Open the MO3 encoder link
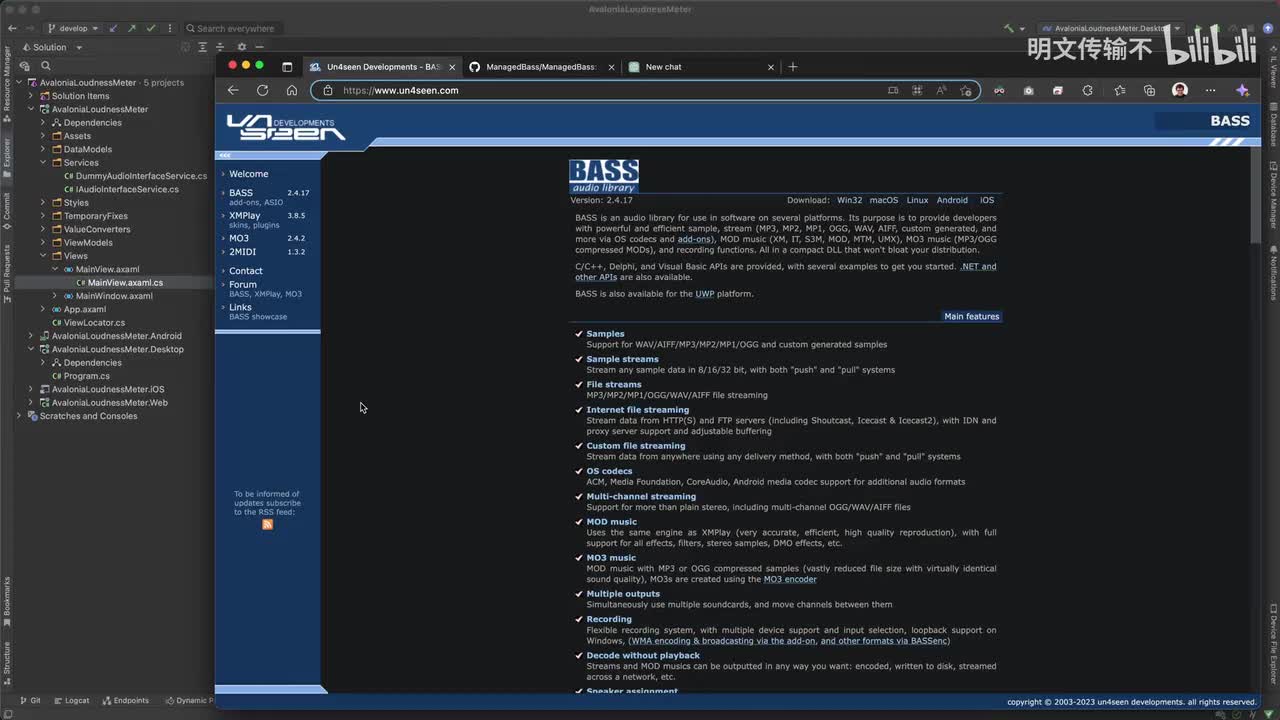1280x720 pixels. 790,579
